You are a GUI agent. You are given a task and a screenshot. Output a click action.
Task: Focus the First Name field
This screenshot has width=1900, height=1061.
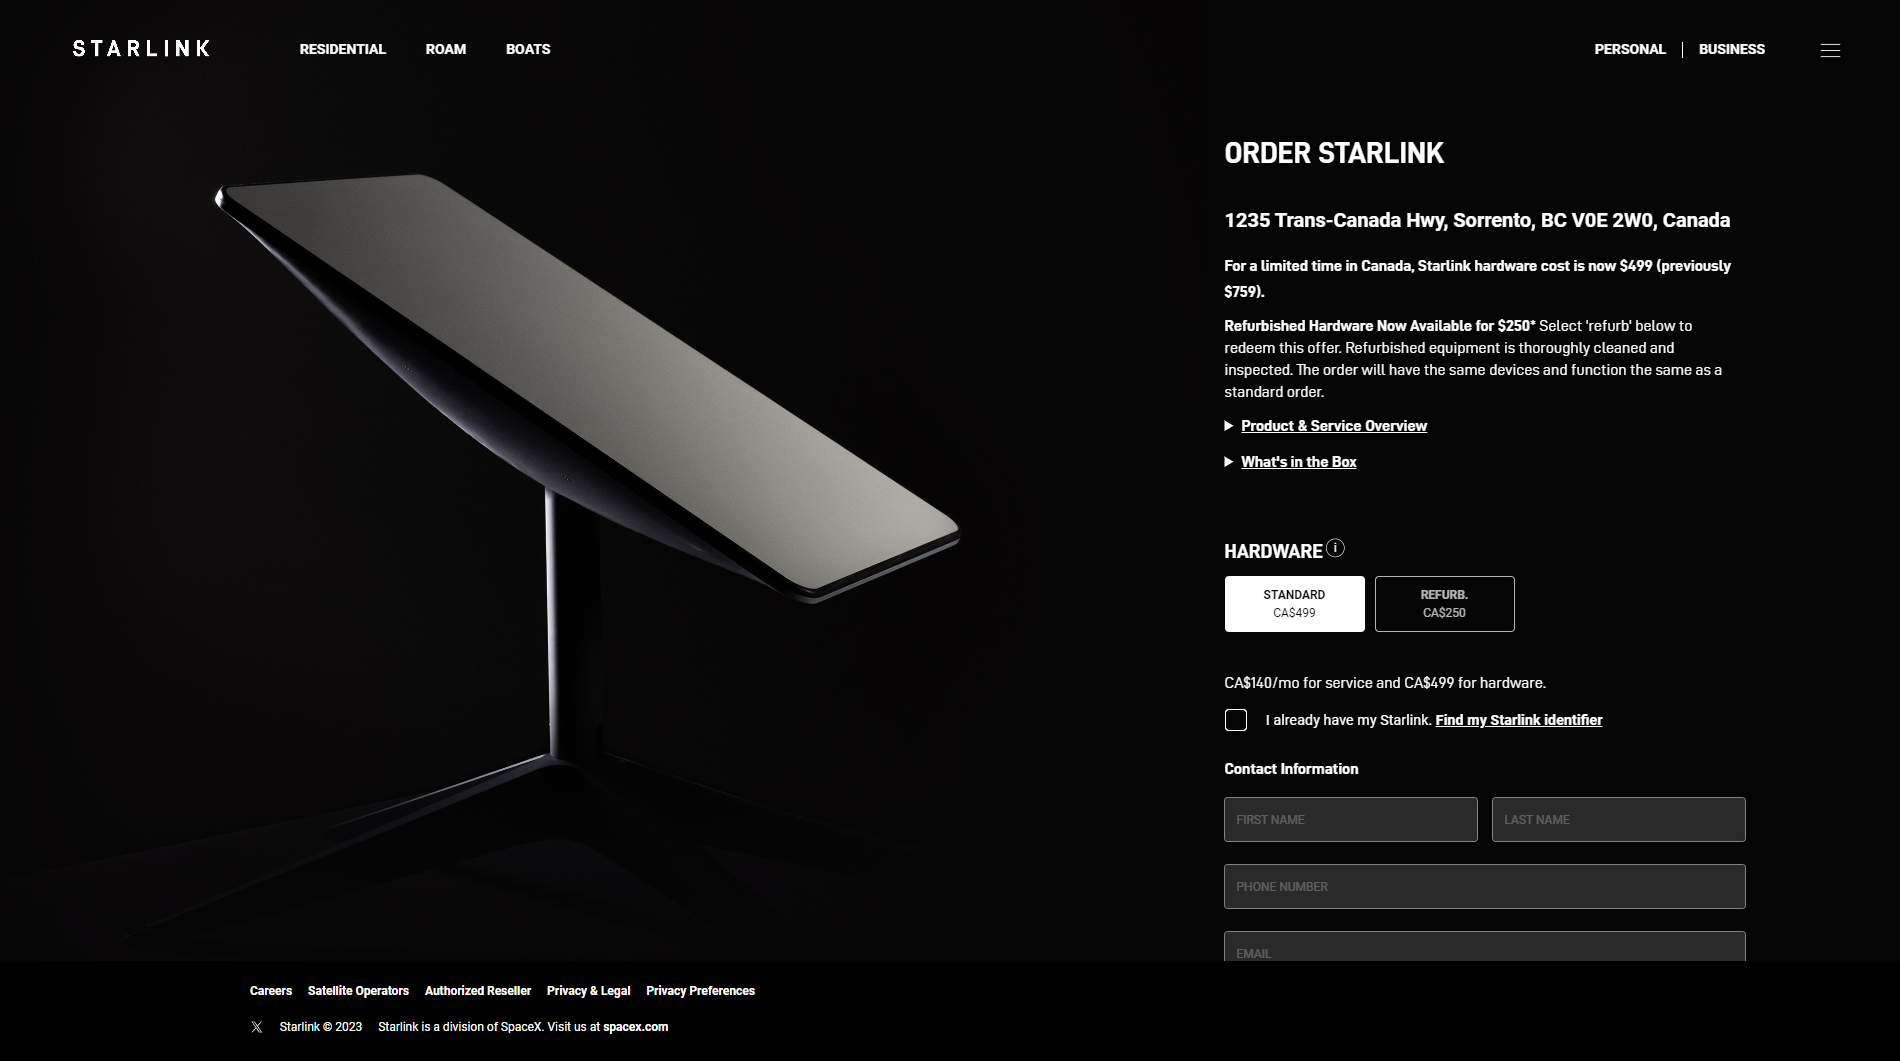(x=1350, y=819)
